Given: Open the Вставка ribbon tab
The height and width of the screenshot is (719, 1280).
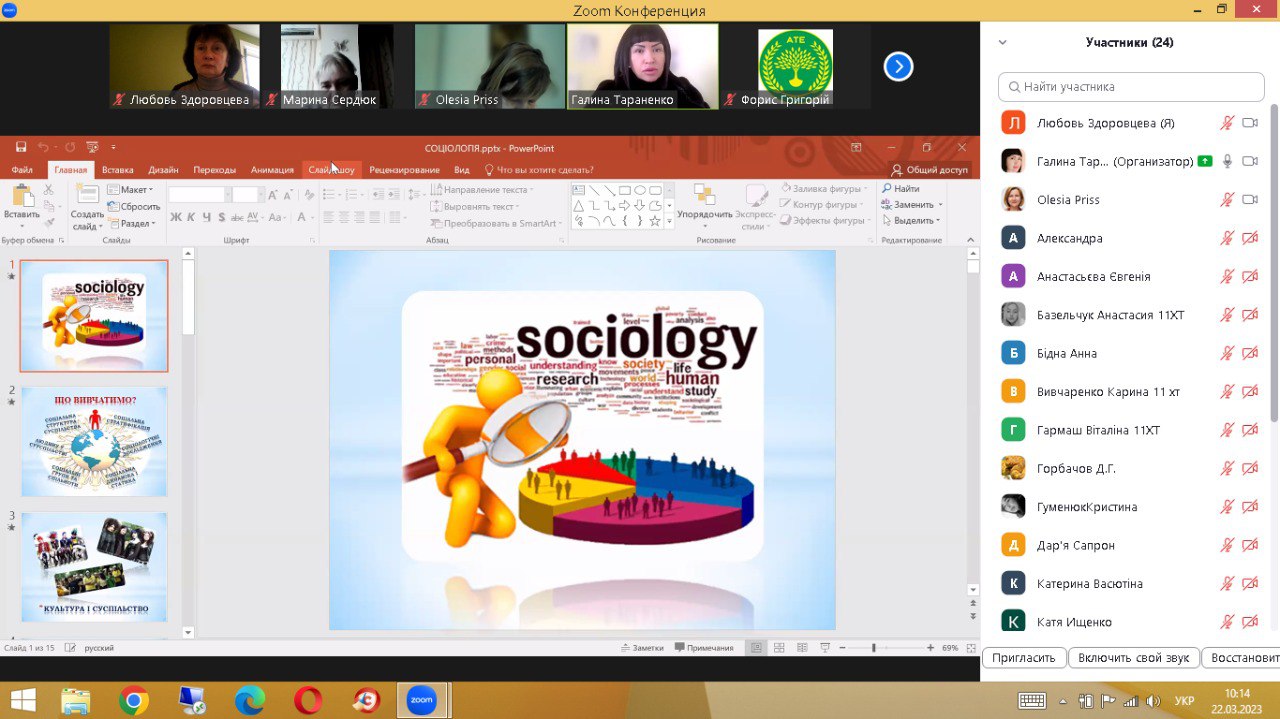Looking at the screenshot, I should tap(117, 170).
